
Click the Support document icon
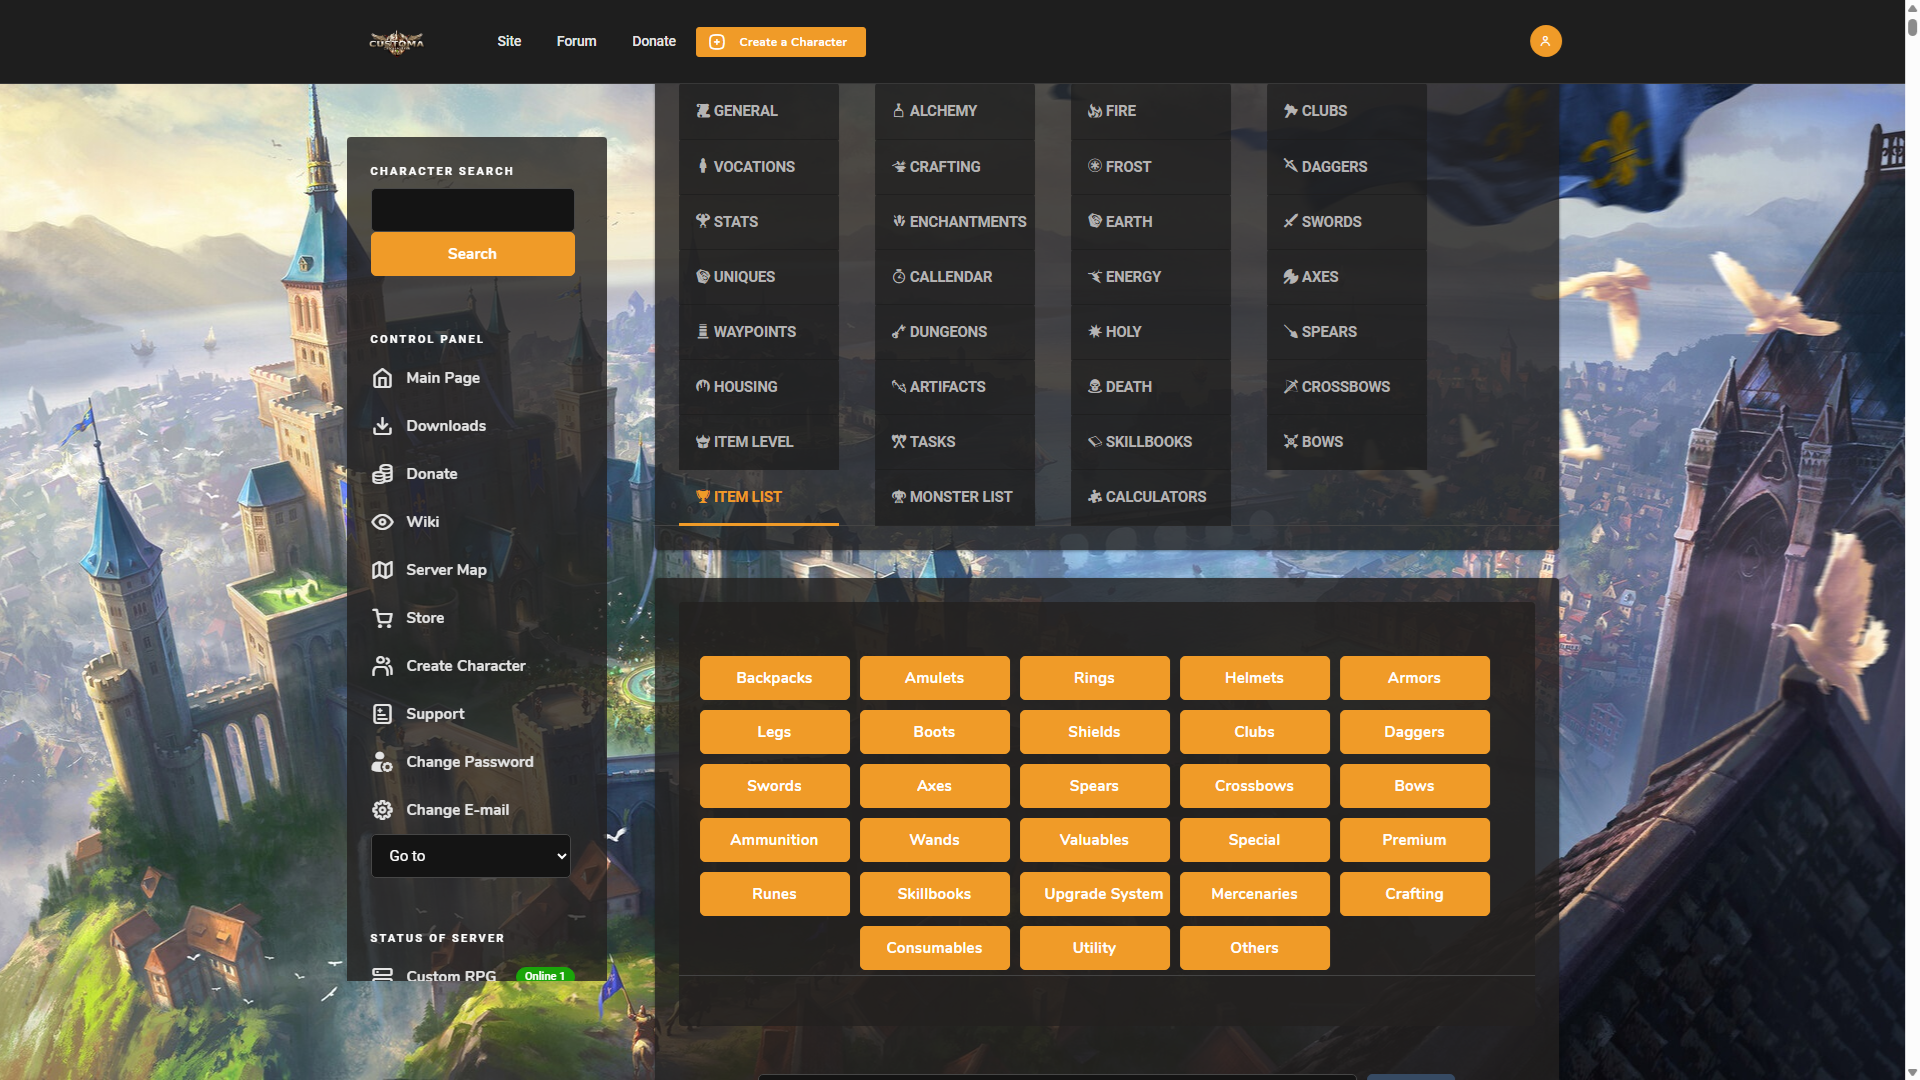pyautogui.click(x=382, y=714)
